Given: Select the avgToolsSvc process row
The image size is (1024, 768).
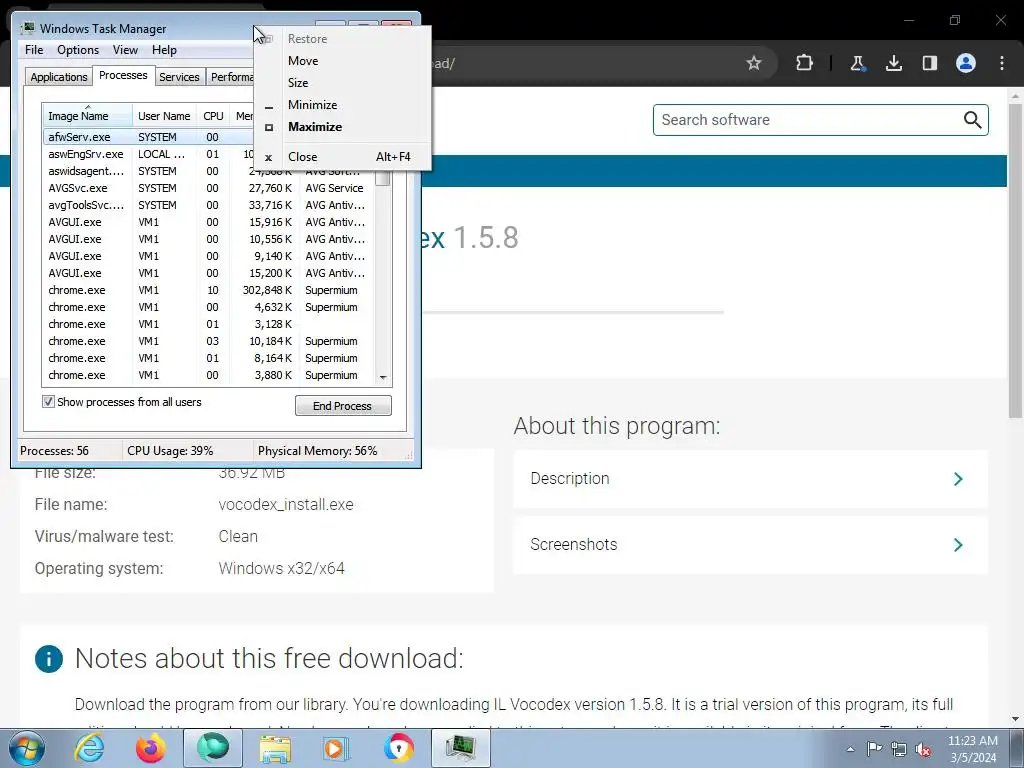Looking at the screenshot, I should [x=209, y=205].
